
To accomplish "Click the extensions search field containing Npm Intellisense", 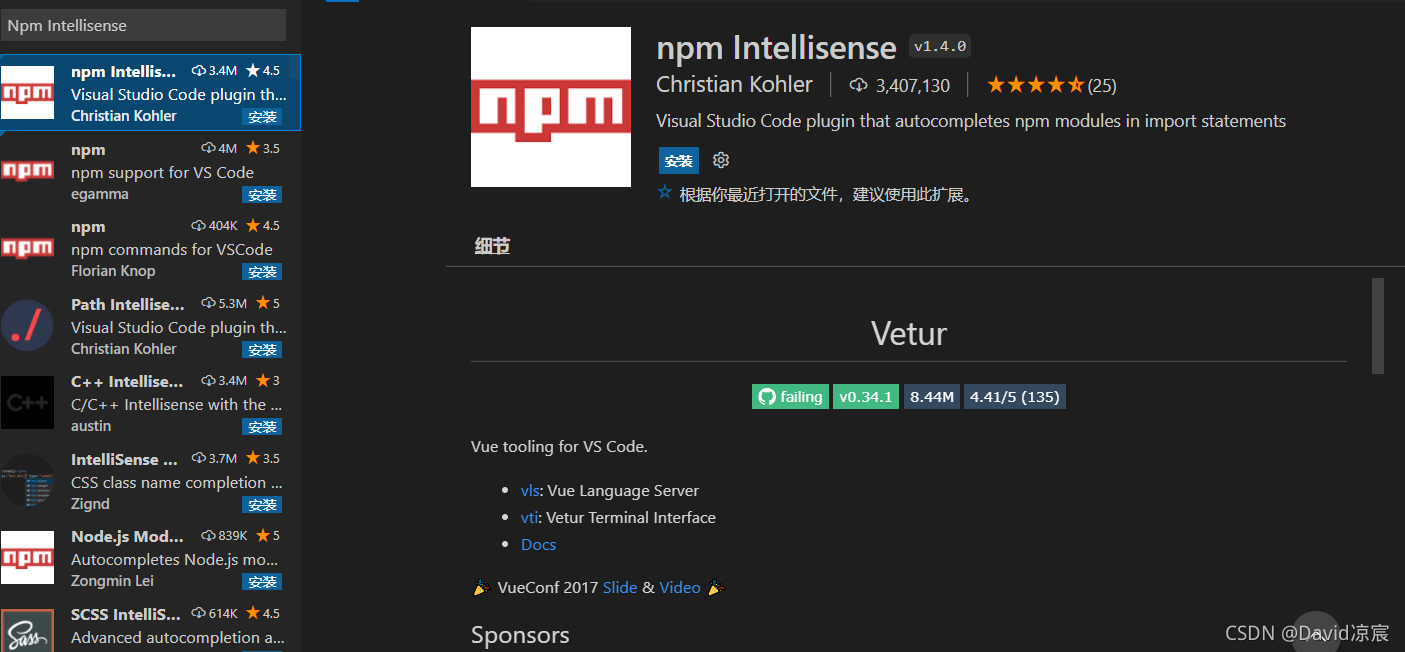I will pyautogui.click(x=144, y=25).
